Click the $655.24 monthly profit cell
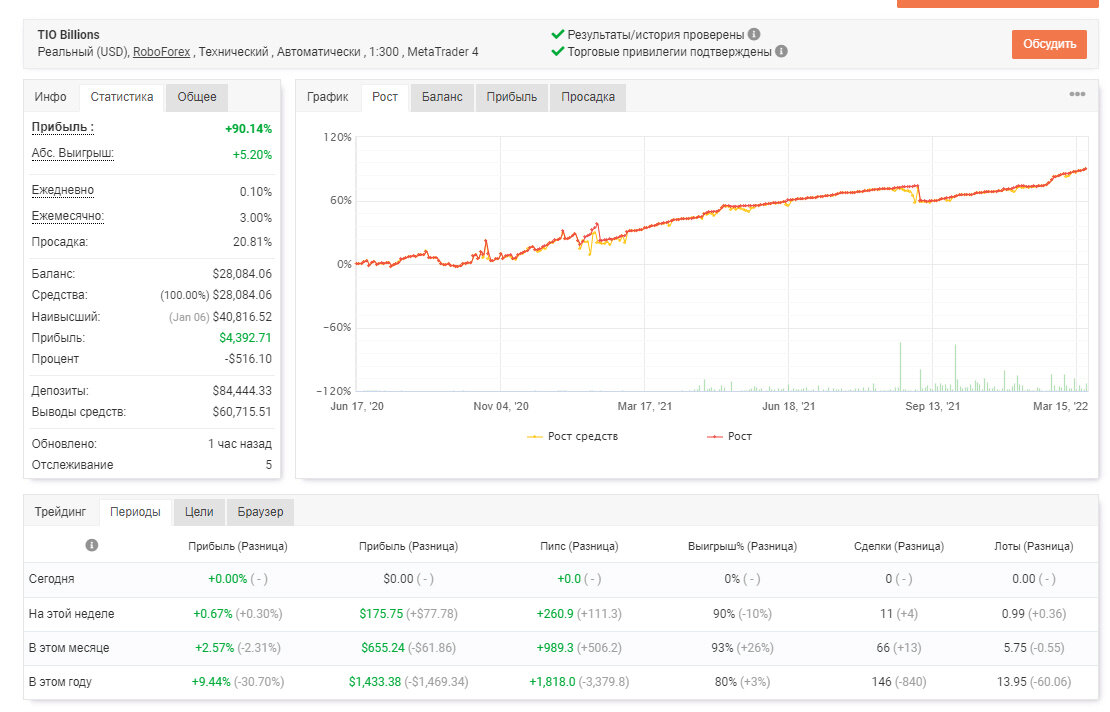Screen dimensions: 1110x712 click(408, 648)
